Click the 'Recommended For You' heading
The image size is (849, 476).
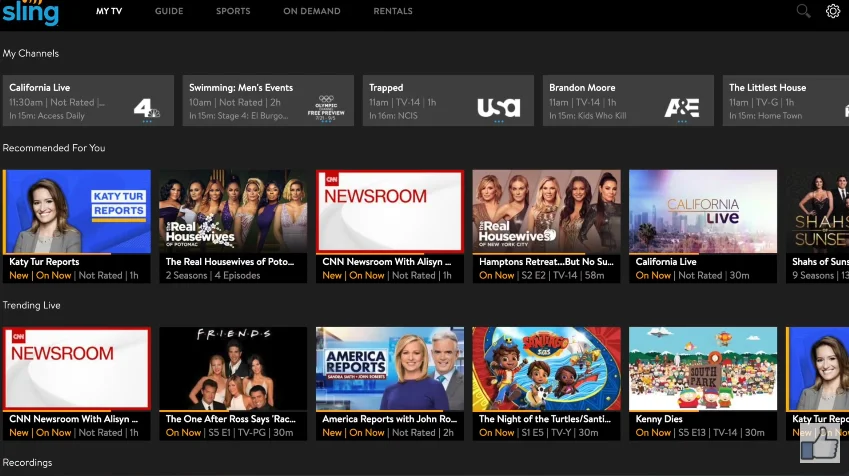54,148
